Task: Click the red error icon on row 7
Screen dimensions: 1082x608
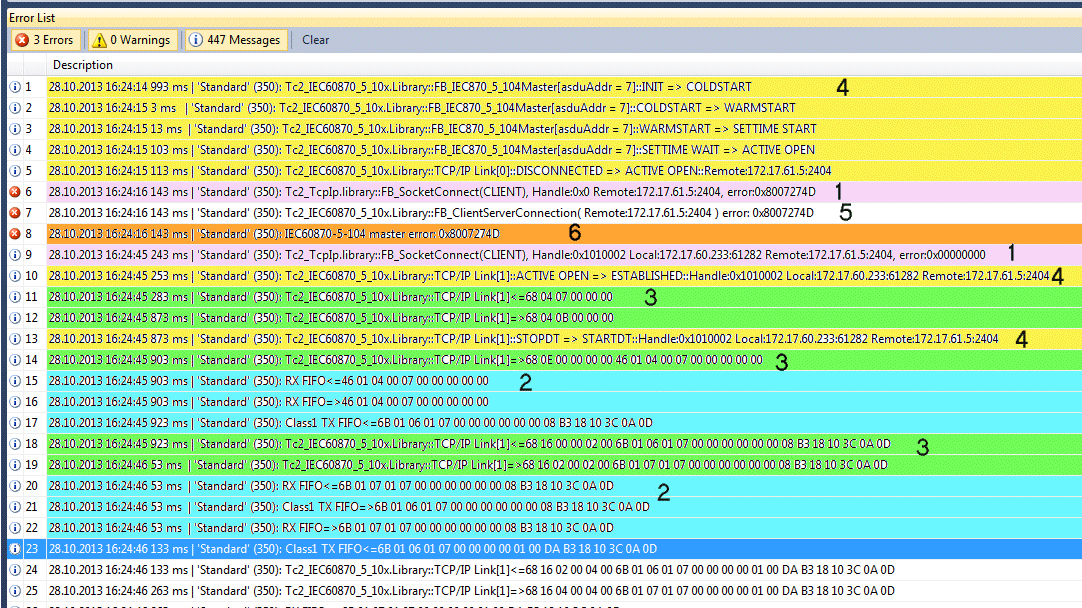Action: point(14,213)
